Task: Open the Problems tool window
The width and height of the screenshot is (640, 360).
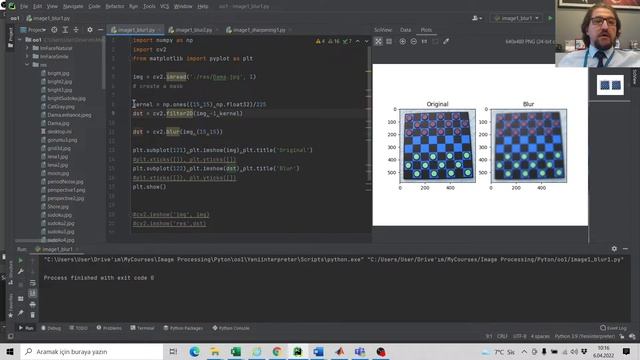Action: tap(109, 328)
